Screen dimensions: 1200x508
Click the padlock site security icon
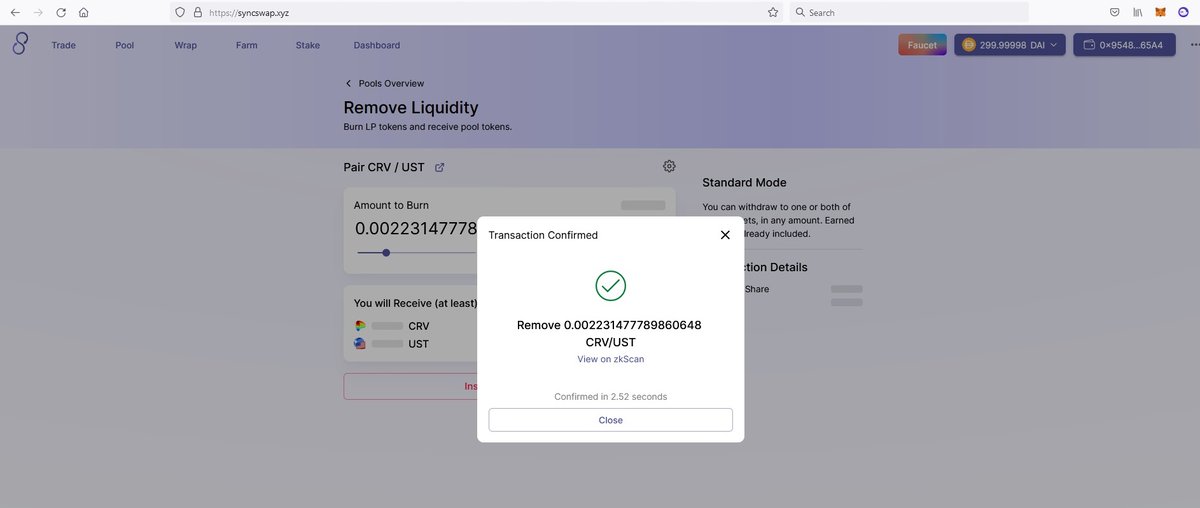click(197, 13)
